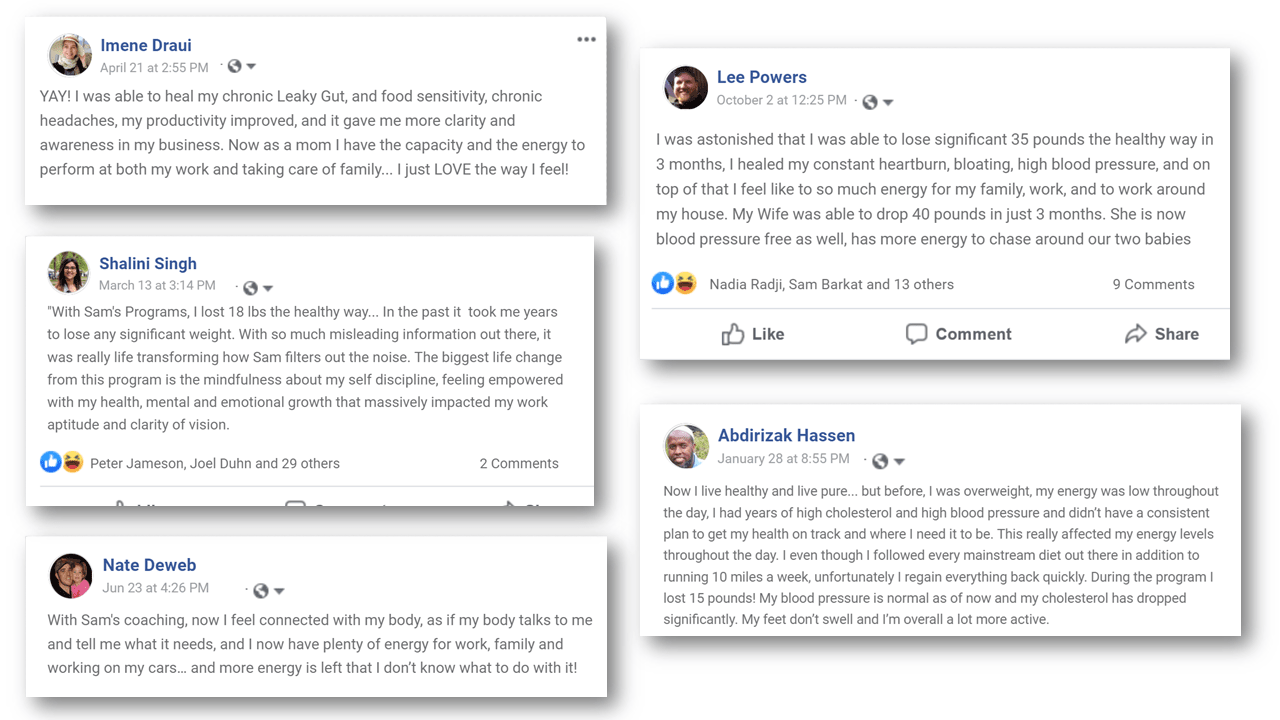Click Lee Powers' profile picture
Viewport: 1280px width, 720px height.
tap(686, 88)
